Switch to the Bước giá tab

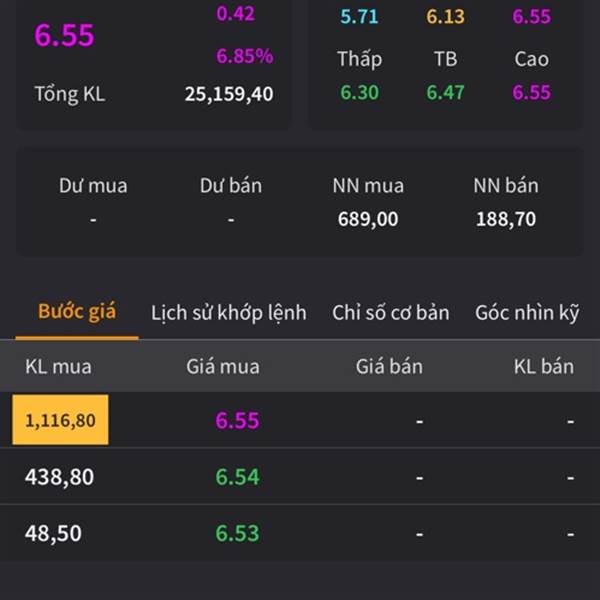click(77, 312)
